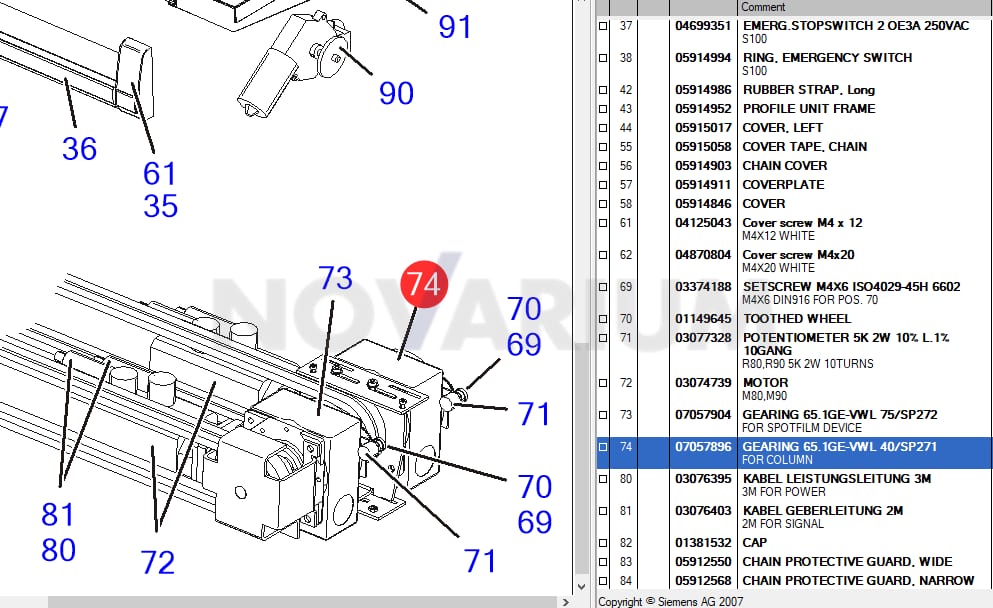Select callout number 90 near the handle
Image resolution: width=993 pixels, height=608 pixels.
(396, 93)
